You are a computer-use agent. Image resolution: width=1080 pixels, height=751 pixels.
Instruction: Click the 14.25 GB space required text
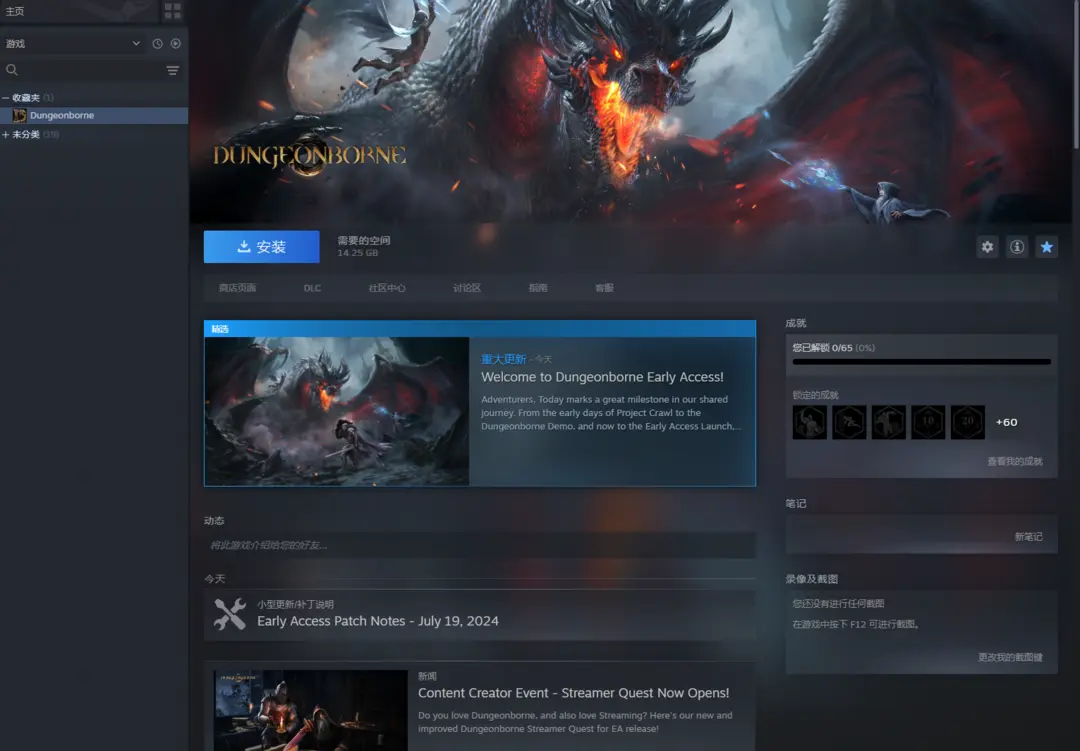click(357, 253)
